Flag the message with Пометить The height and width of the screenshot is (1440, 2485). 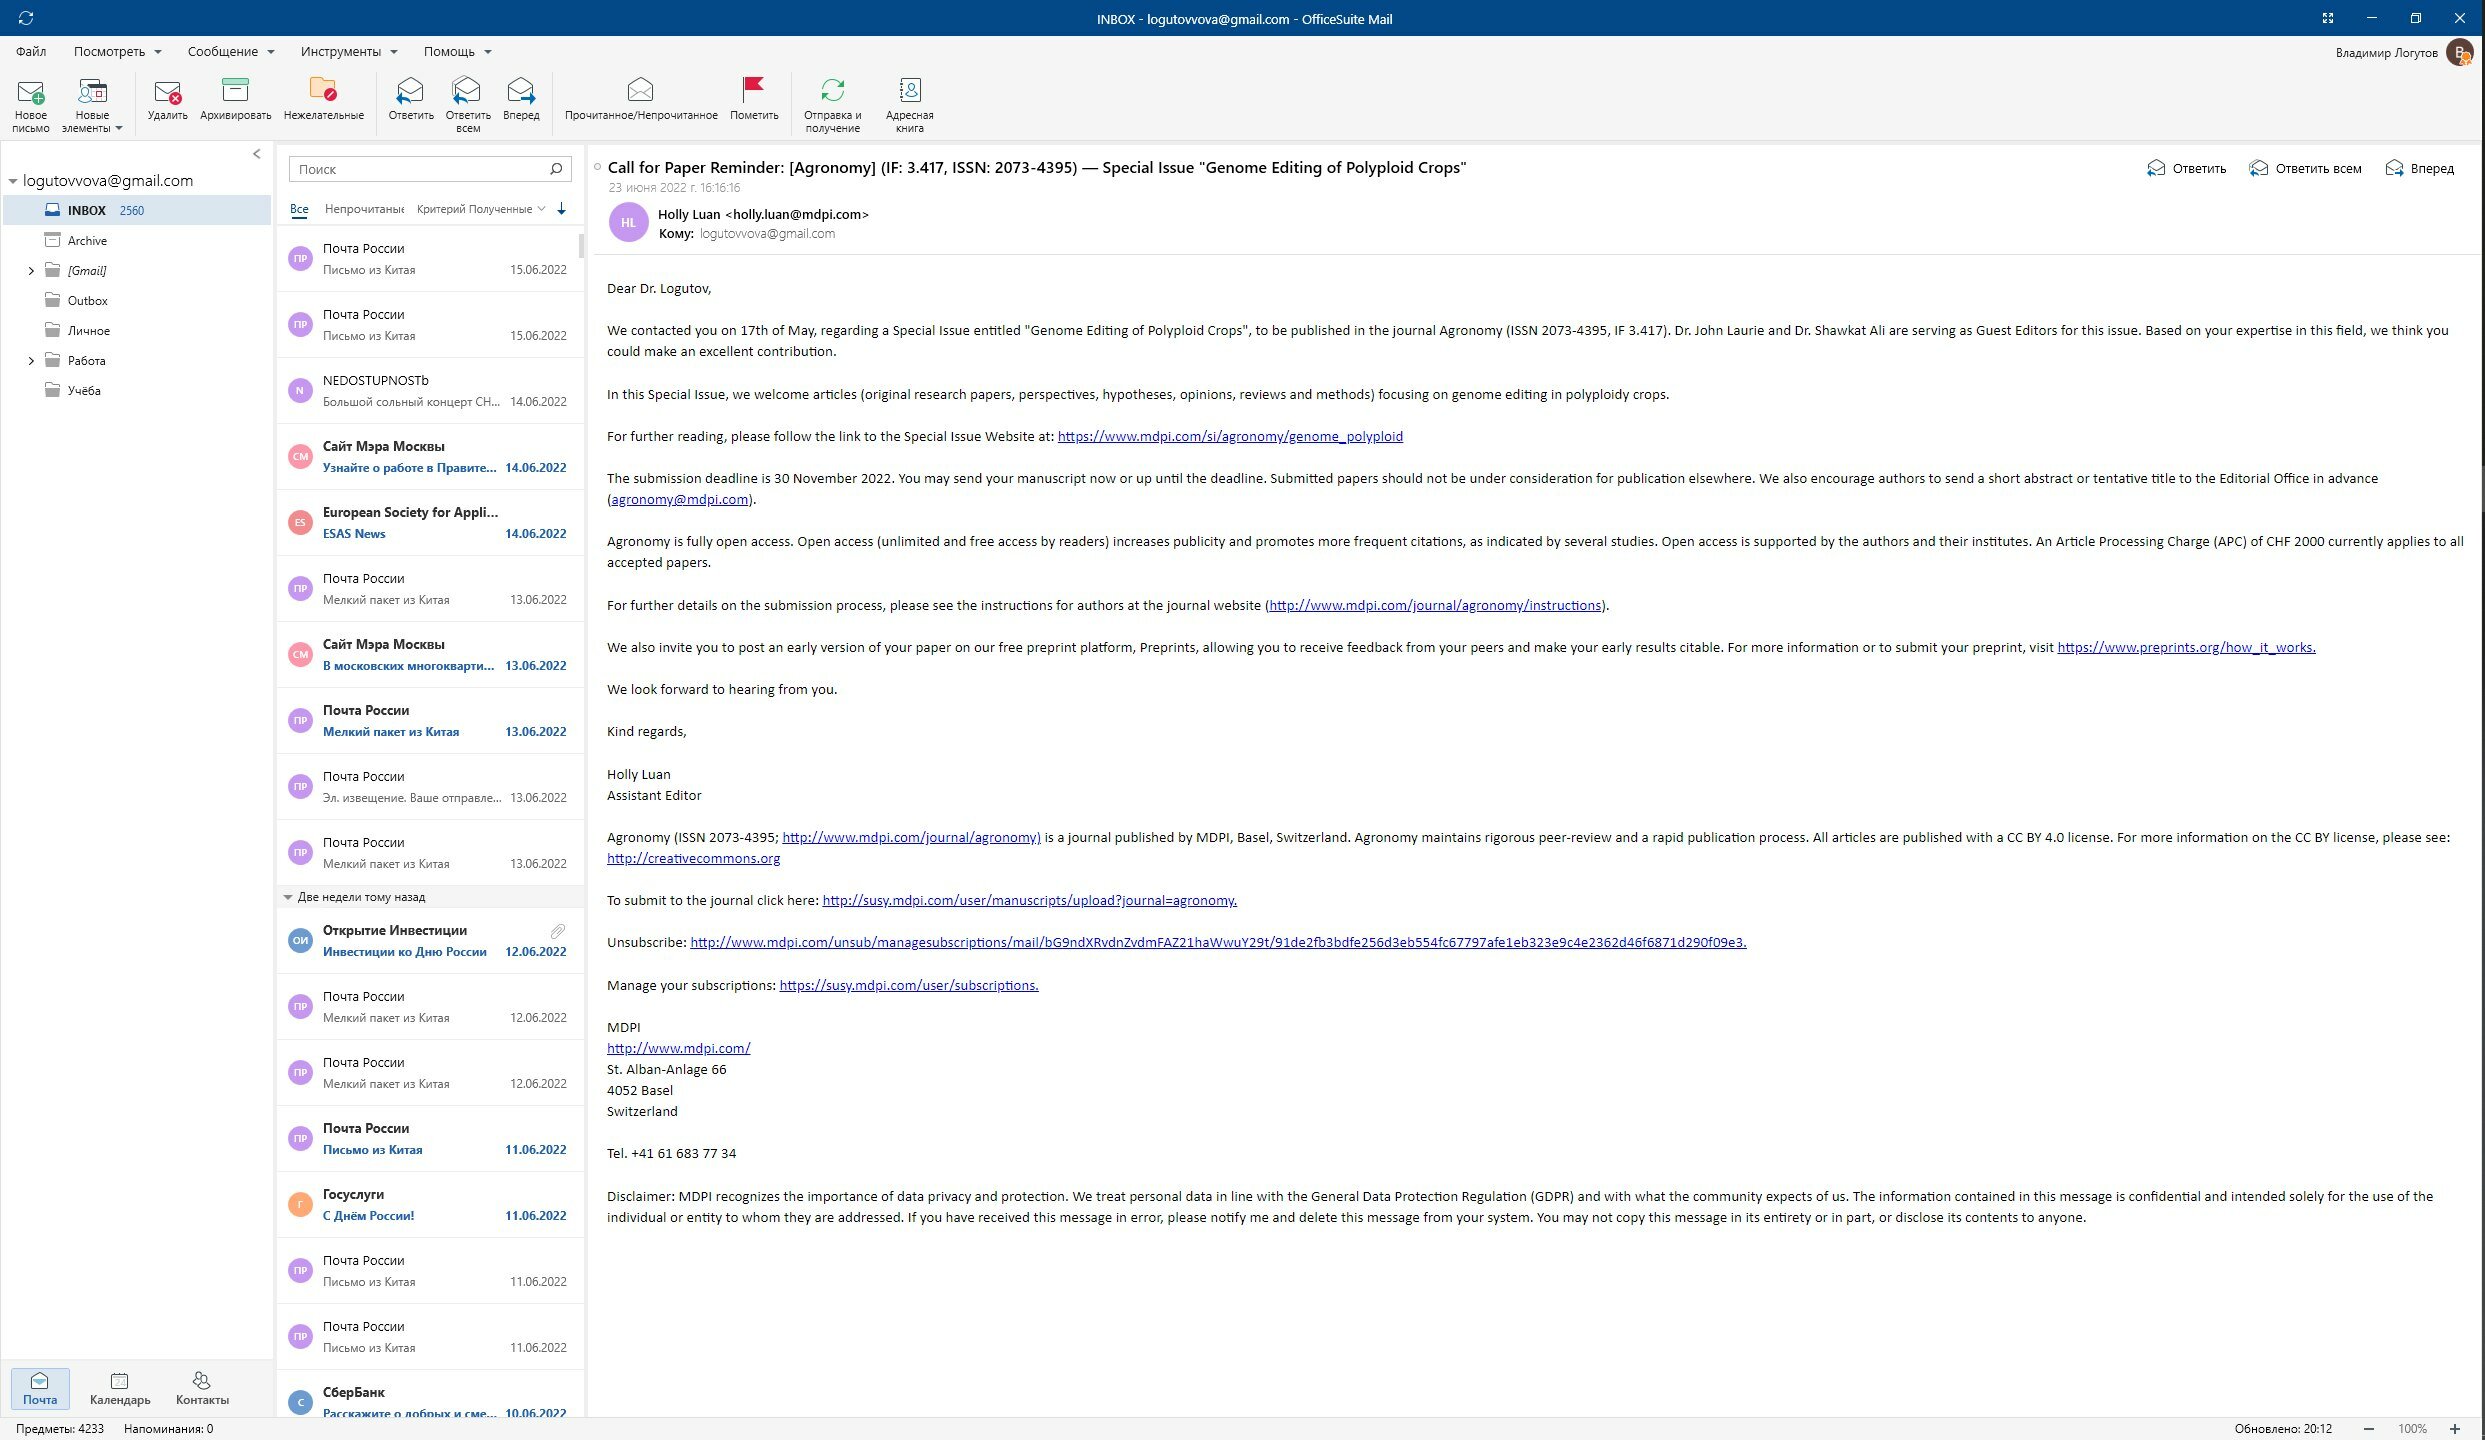point(754,100)
